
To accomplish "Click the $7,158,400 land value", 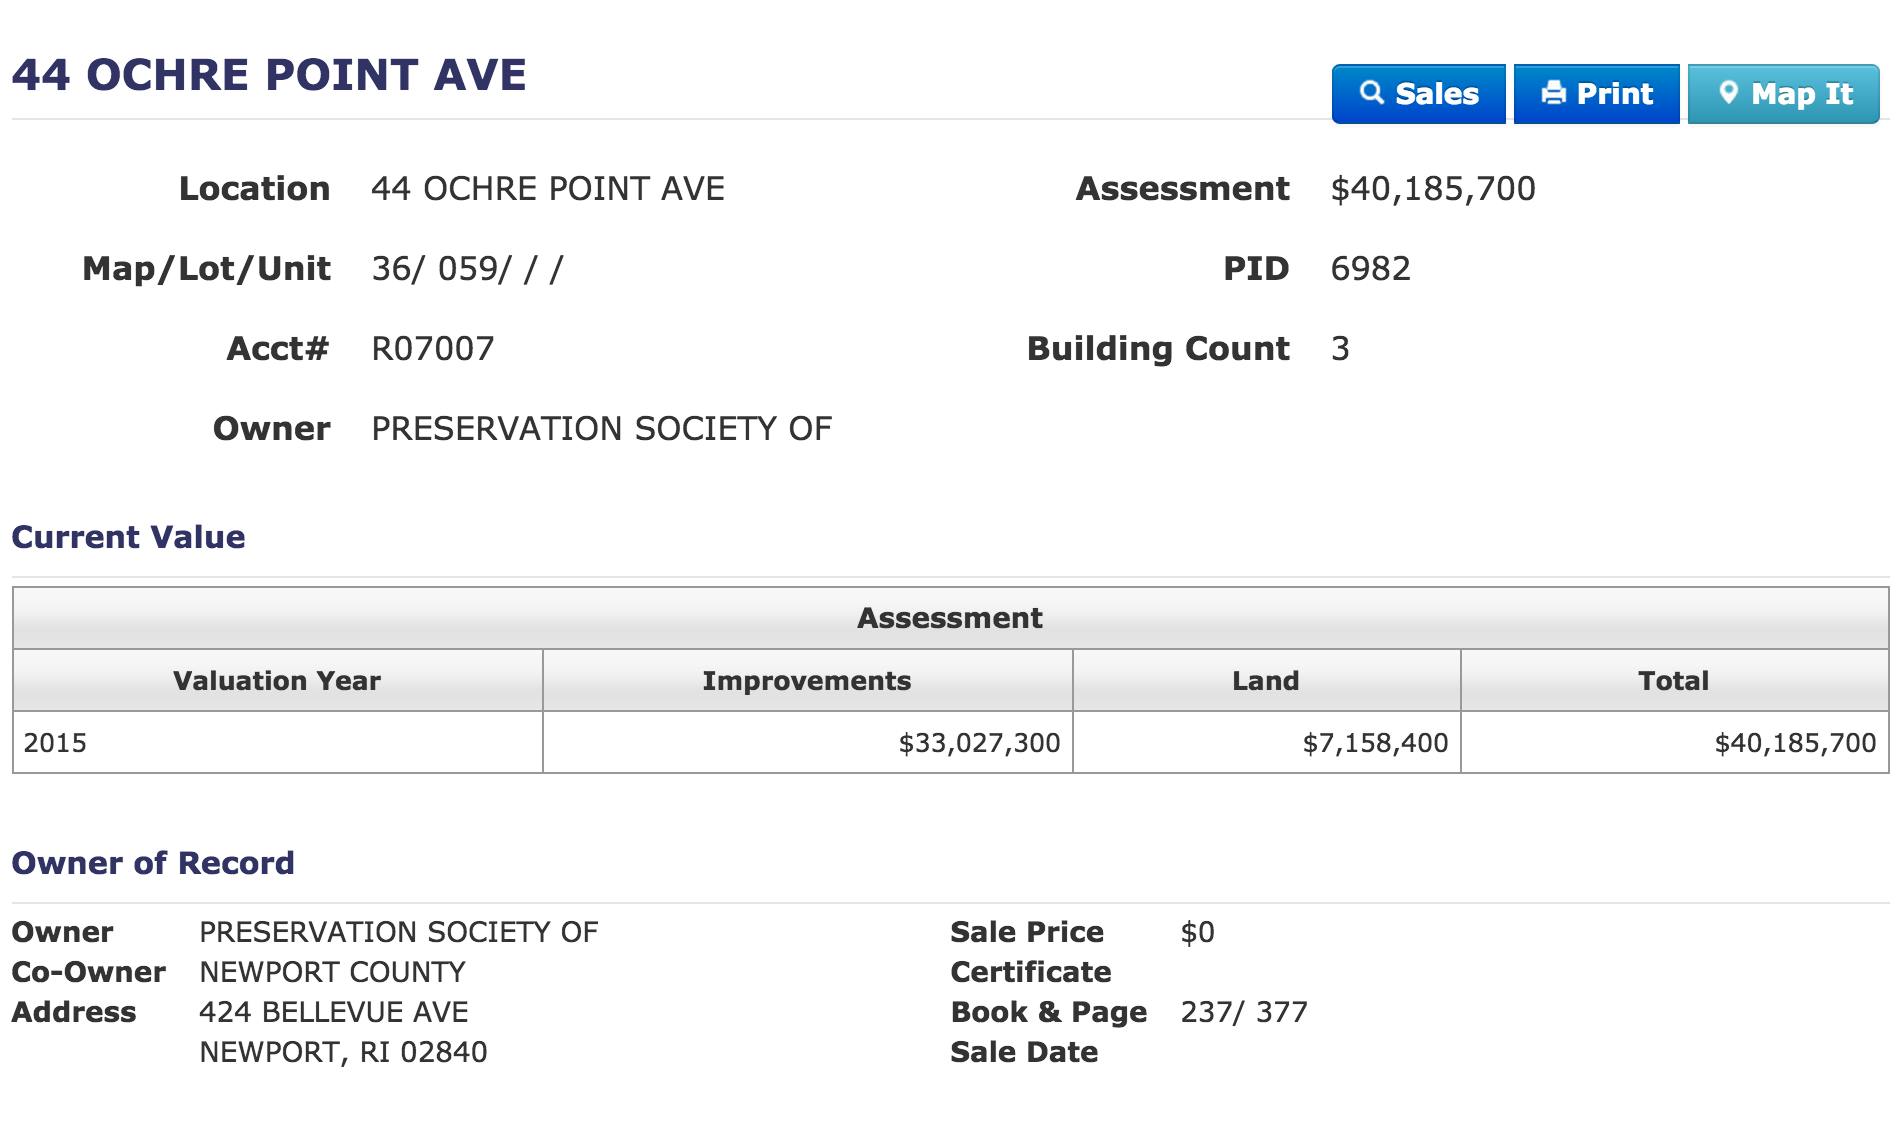I will point(1375,743).
